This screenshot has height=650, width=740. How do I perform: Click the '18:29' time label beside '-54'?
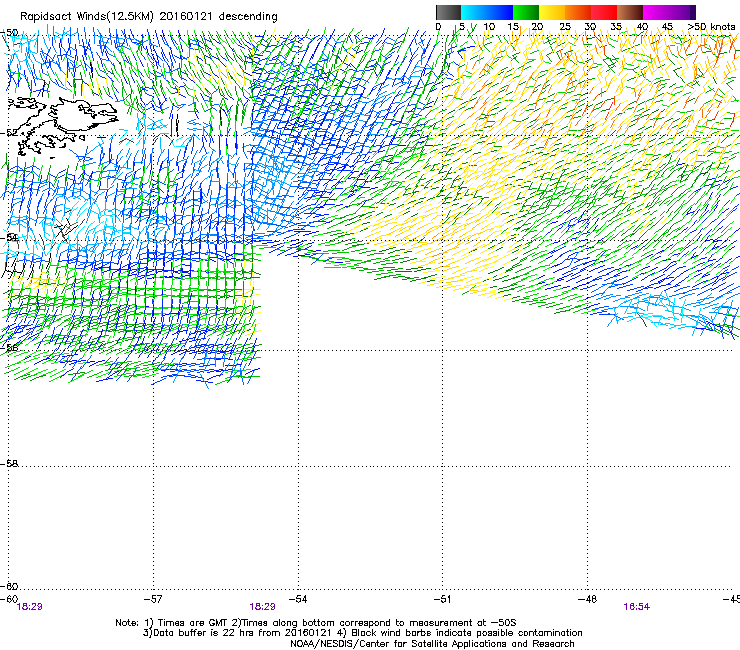(x=262, y=607)
